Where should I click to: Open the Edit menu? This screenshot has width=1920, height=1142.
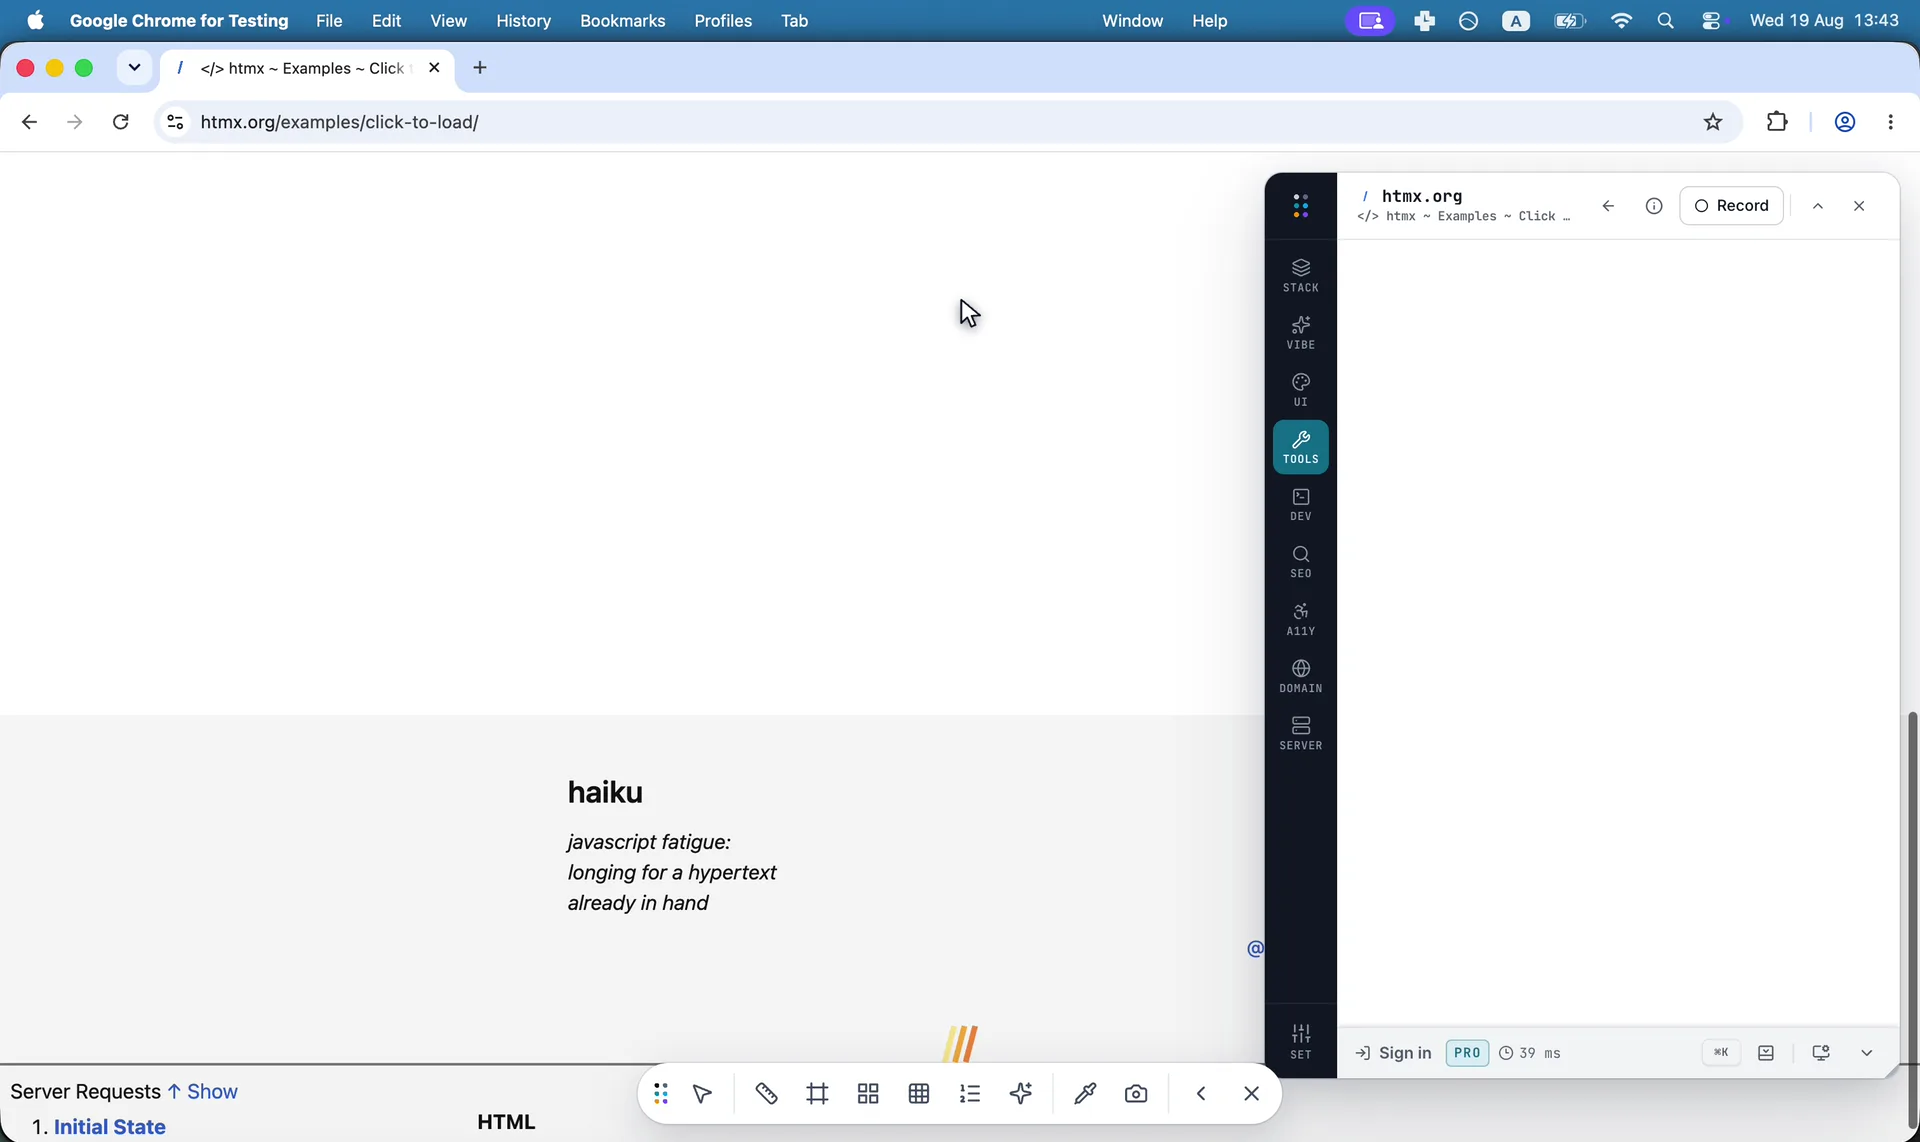tap(386, 20)
